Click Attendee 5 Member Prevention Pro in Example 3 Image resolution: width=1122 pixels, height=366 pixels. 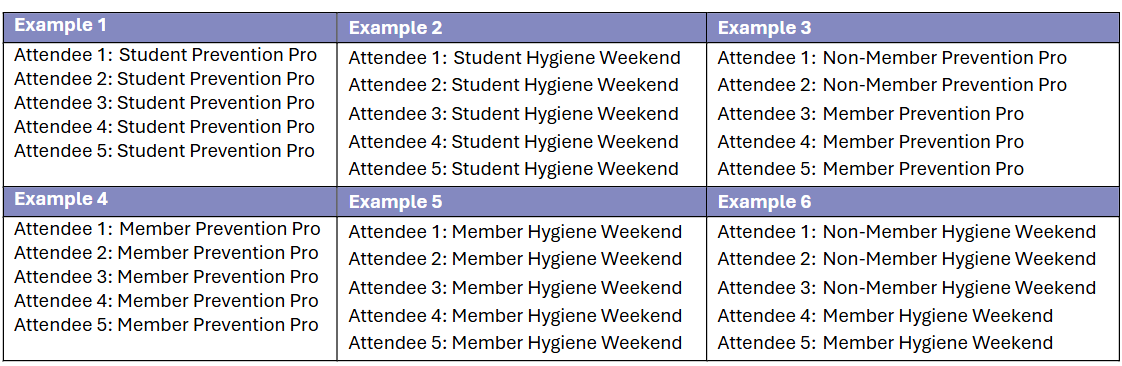871,169
